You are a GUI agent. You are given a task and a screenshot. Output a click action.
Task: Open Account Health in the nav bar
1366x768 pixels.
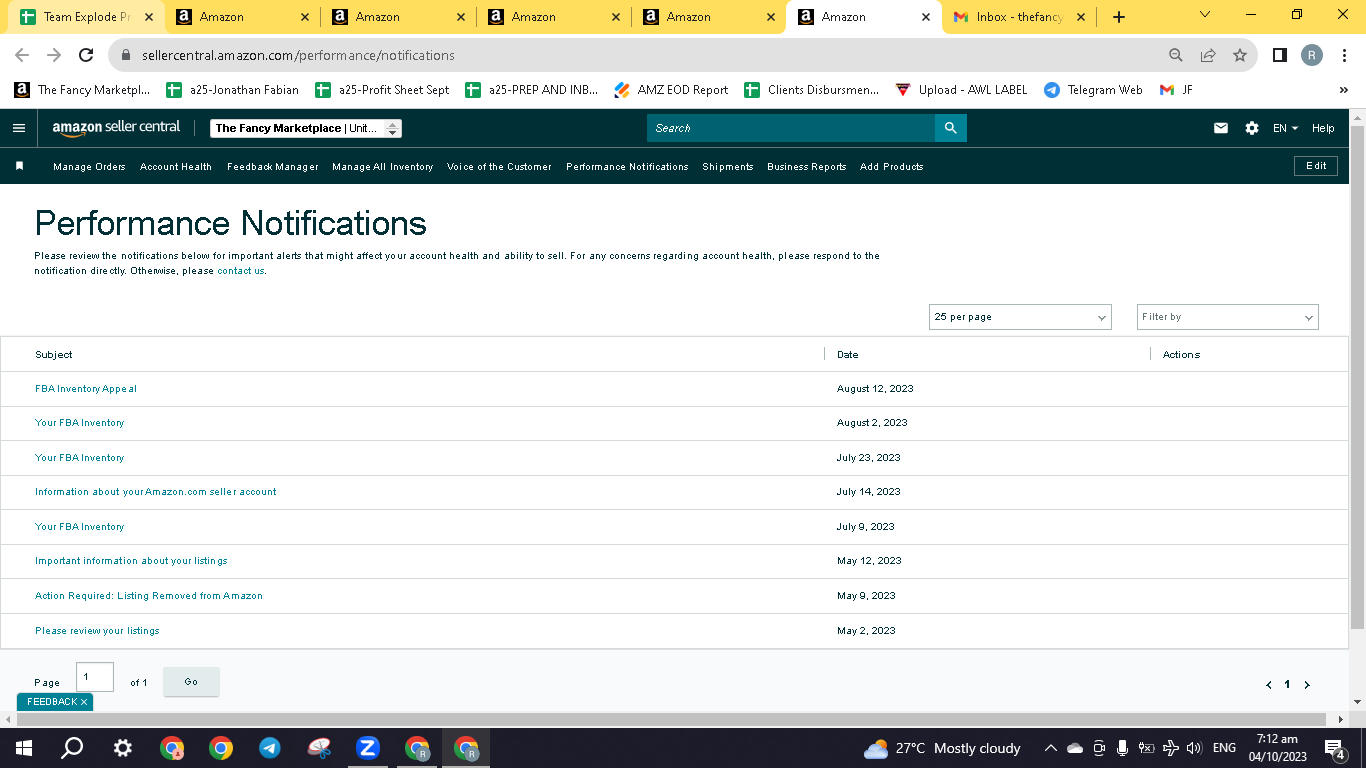[176, 167]
